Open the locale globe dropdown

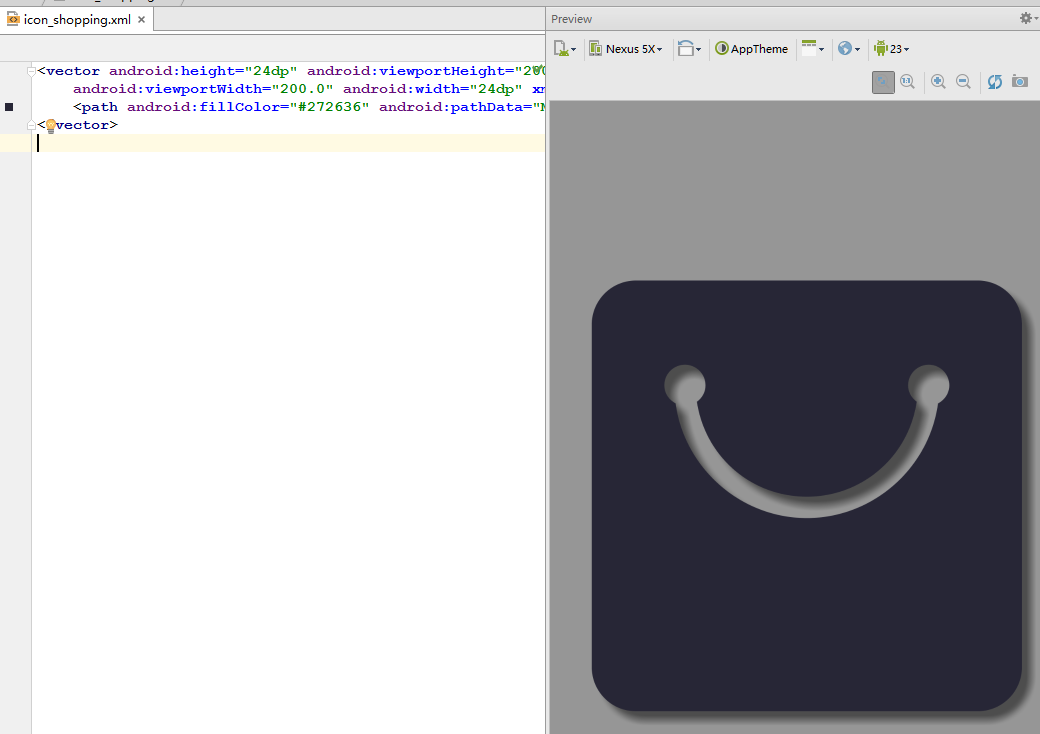pyautogui.click(x=848, y=48)
